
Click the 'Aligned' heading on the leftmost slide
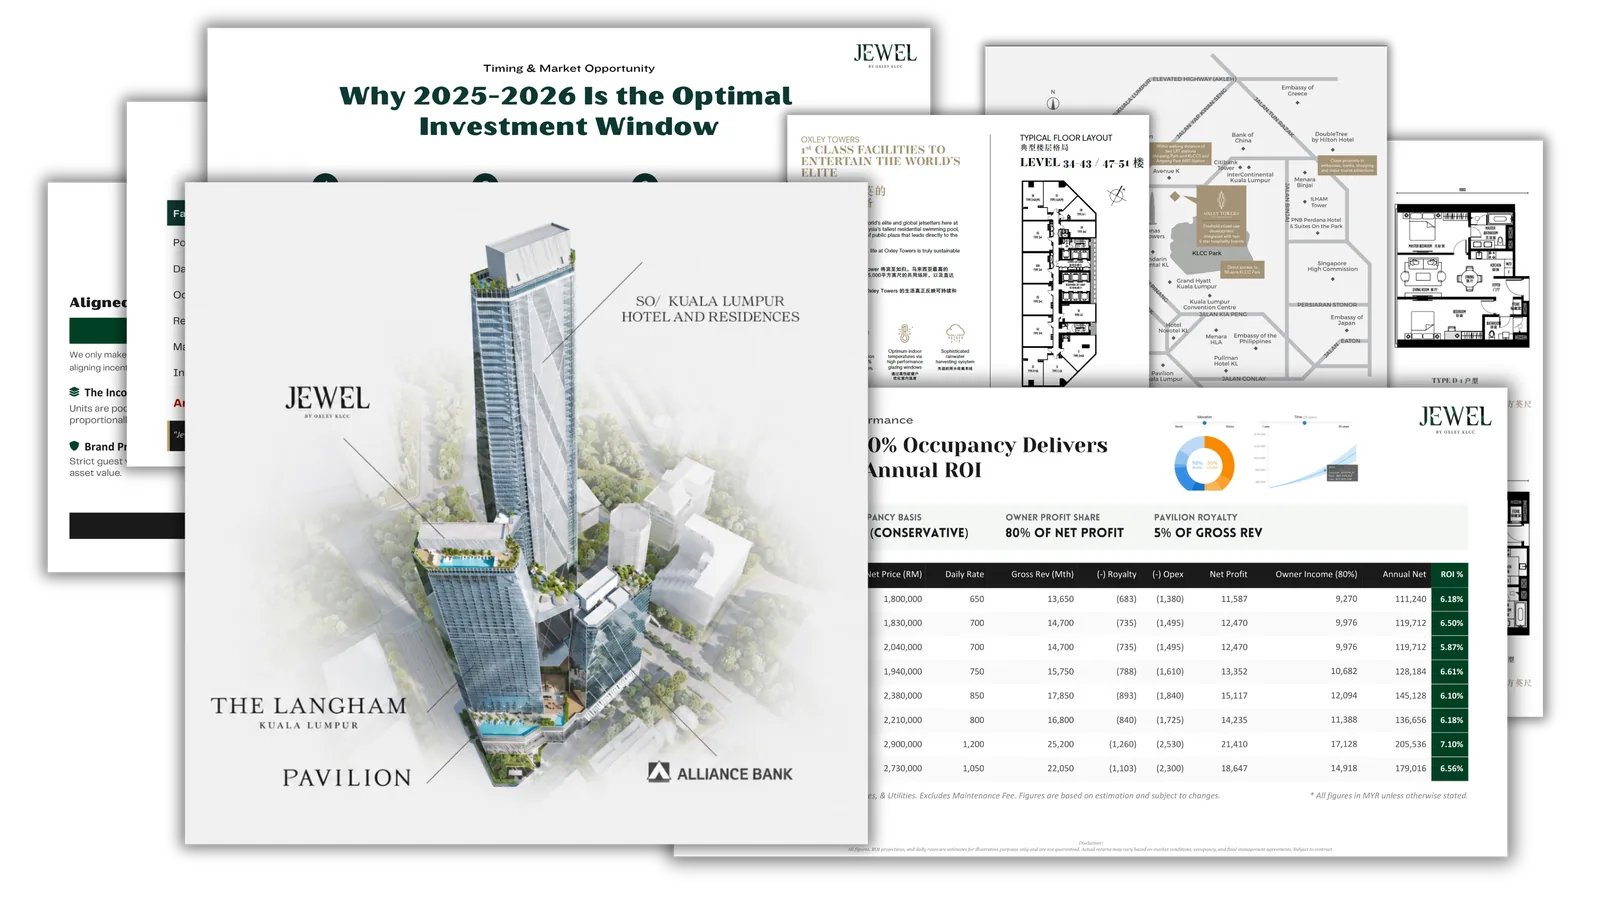[98, 303]
